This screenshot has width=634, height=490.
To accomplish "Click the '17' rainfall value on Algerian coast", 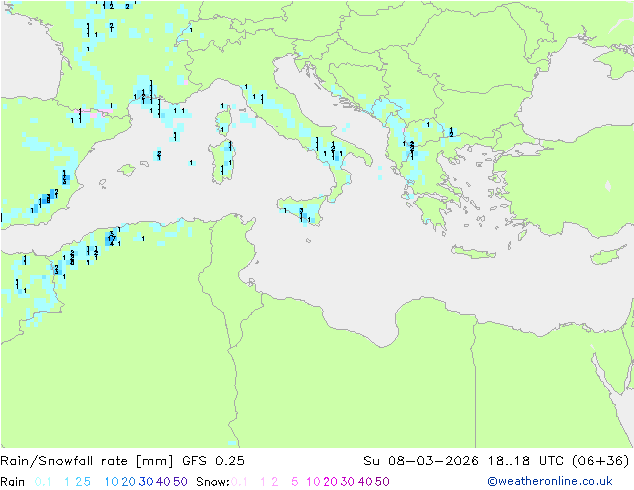I will point(112,239).
